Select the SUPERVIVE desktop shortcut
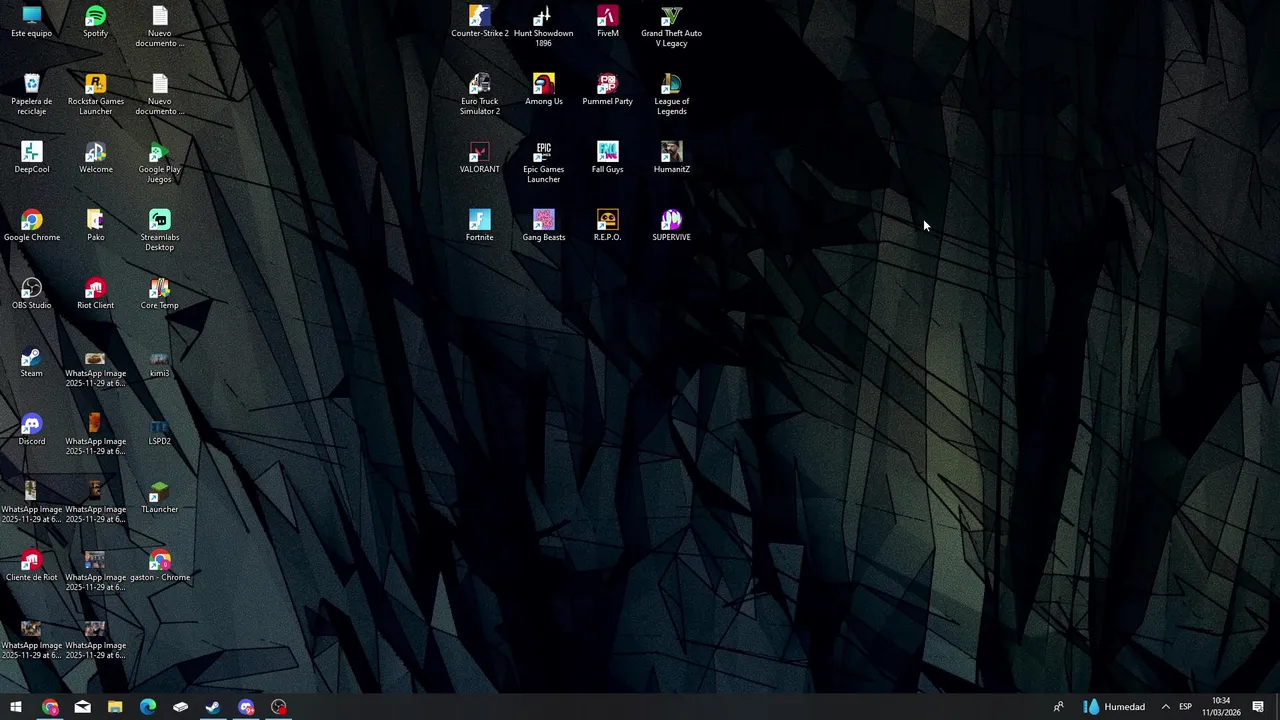 (x=672, y=226)
